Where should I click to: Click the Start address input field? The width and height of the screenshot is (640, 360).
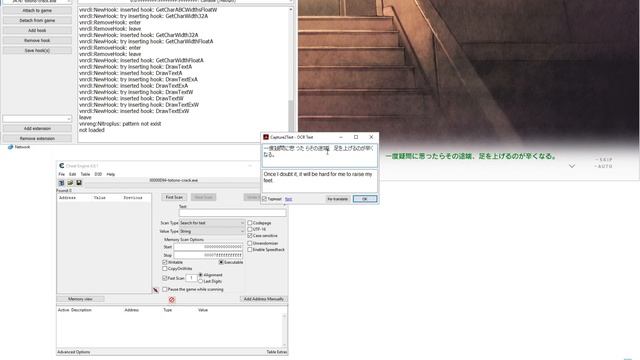(208, 247)
